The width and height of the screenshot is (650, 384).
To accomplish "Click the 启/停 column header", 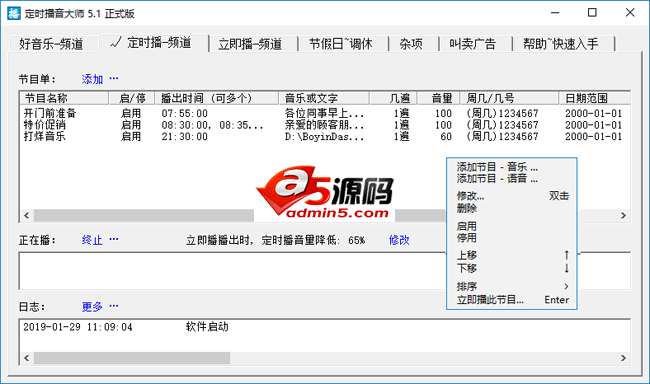I will 132,98.
